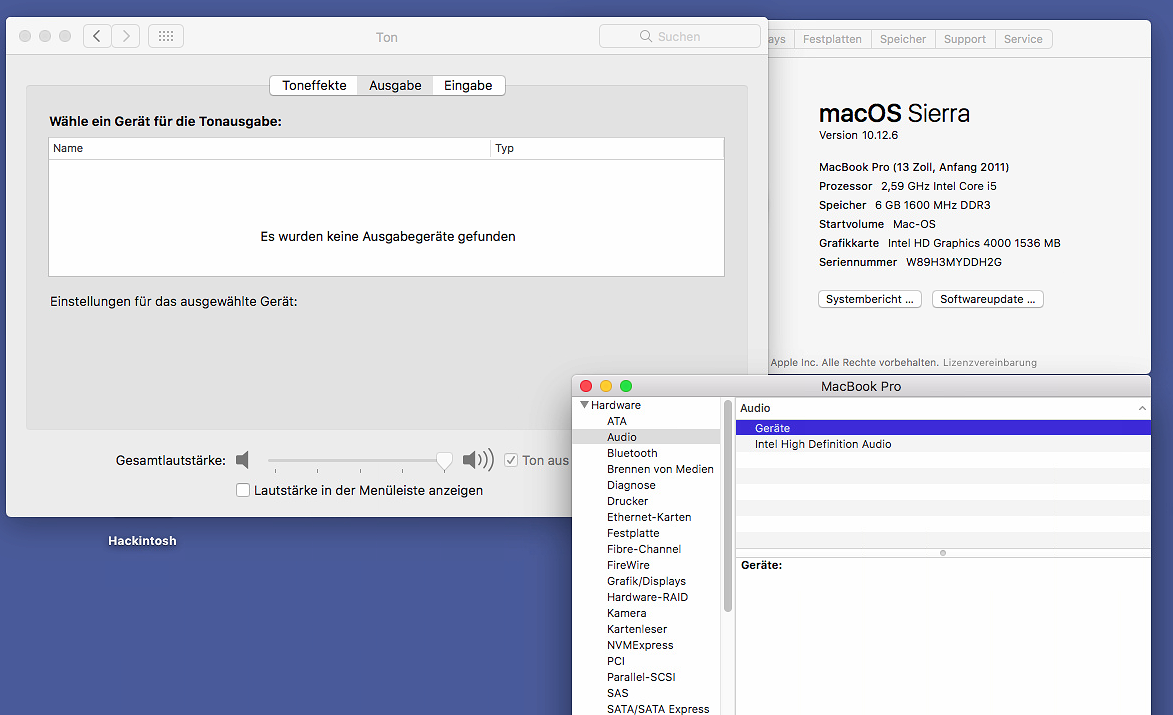Click the loud volume speaker icon
The image size is (1173, 715).
478,460
